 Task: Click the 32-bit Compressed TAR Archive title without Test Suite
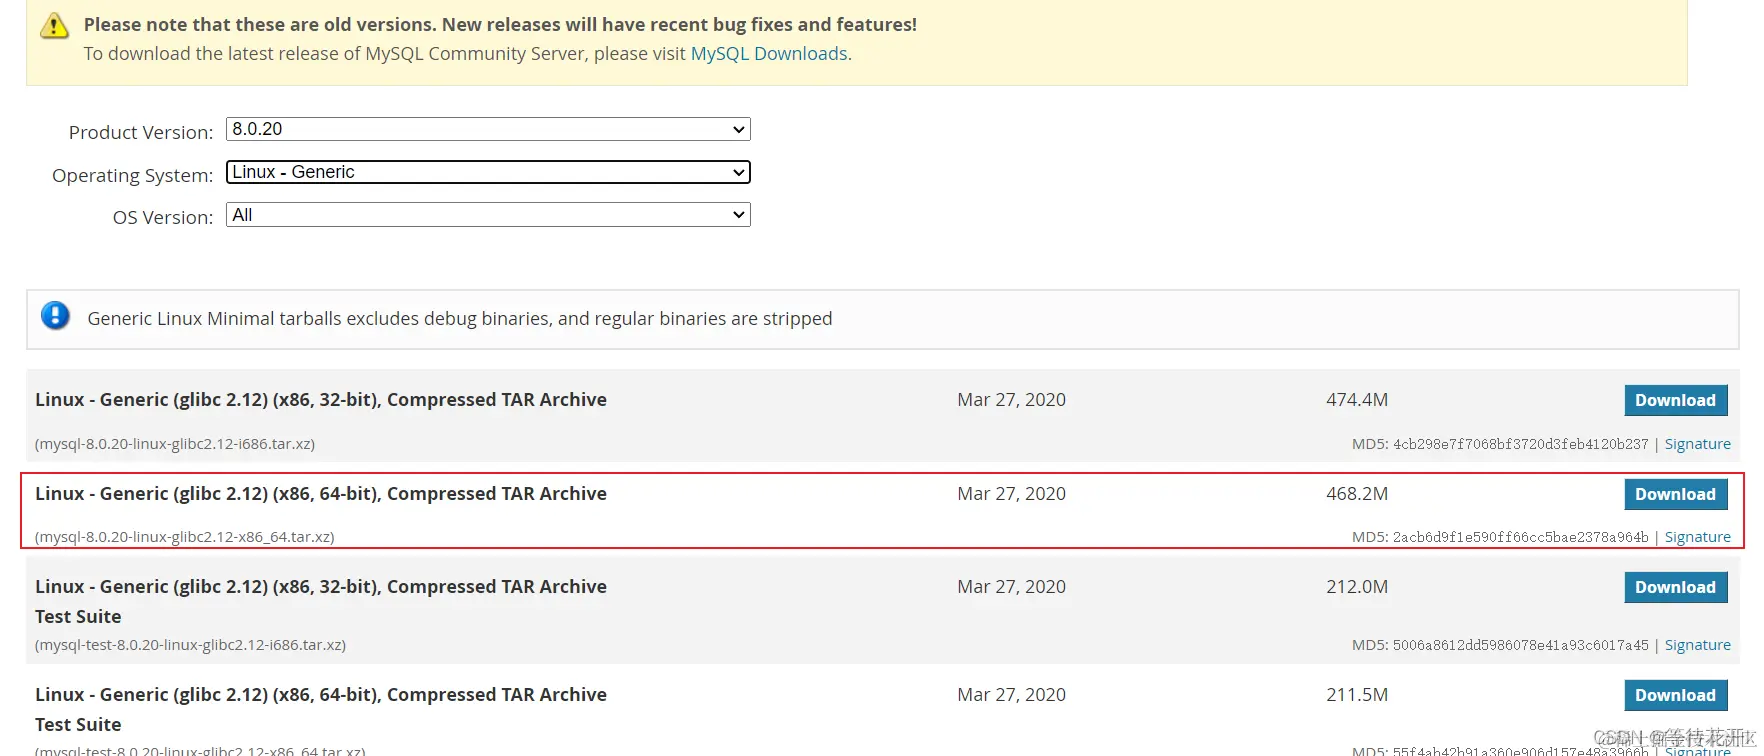tap(321, 399)
